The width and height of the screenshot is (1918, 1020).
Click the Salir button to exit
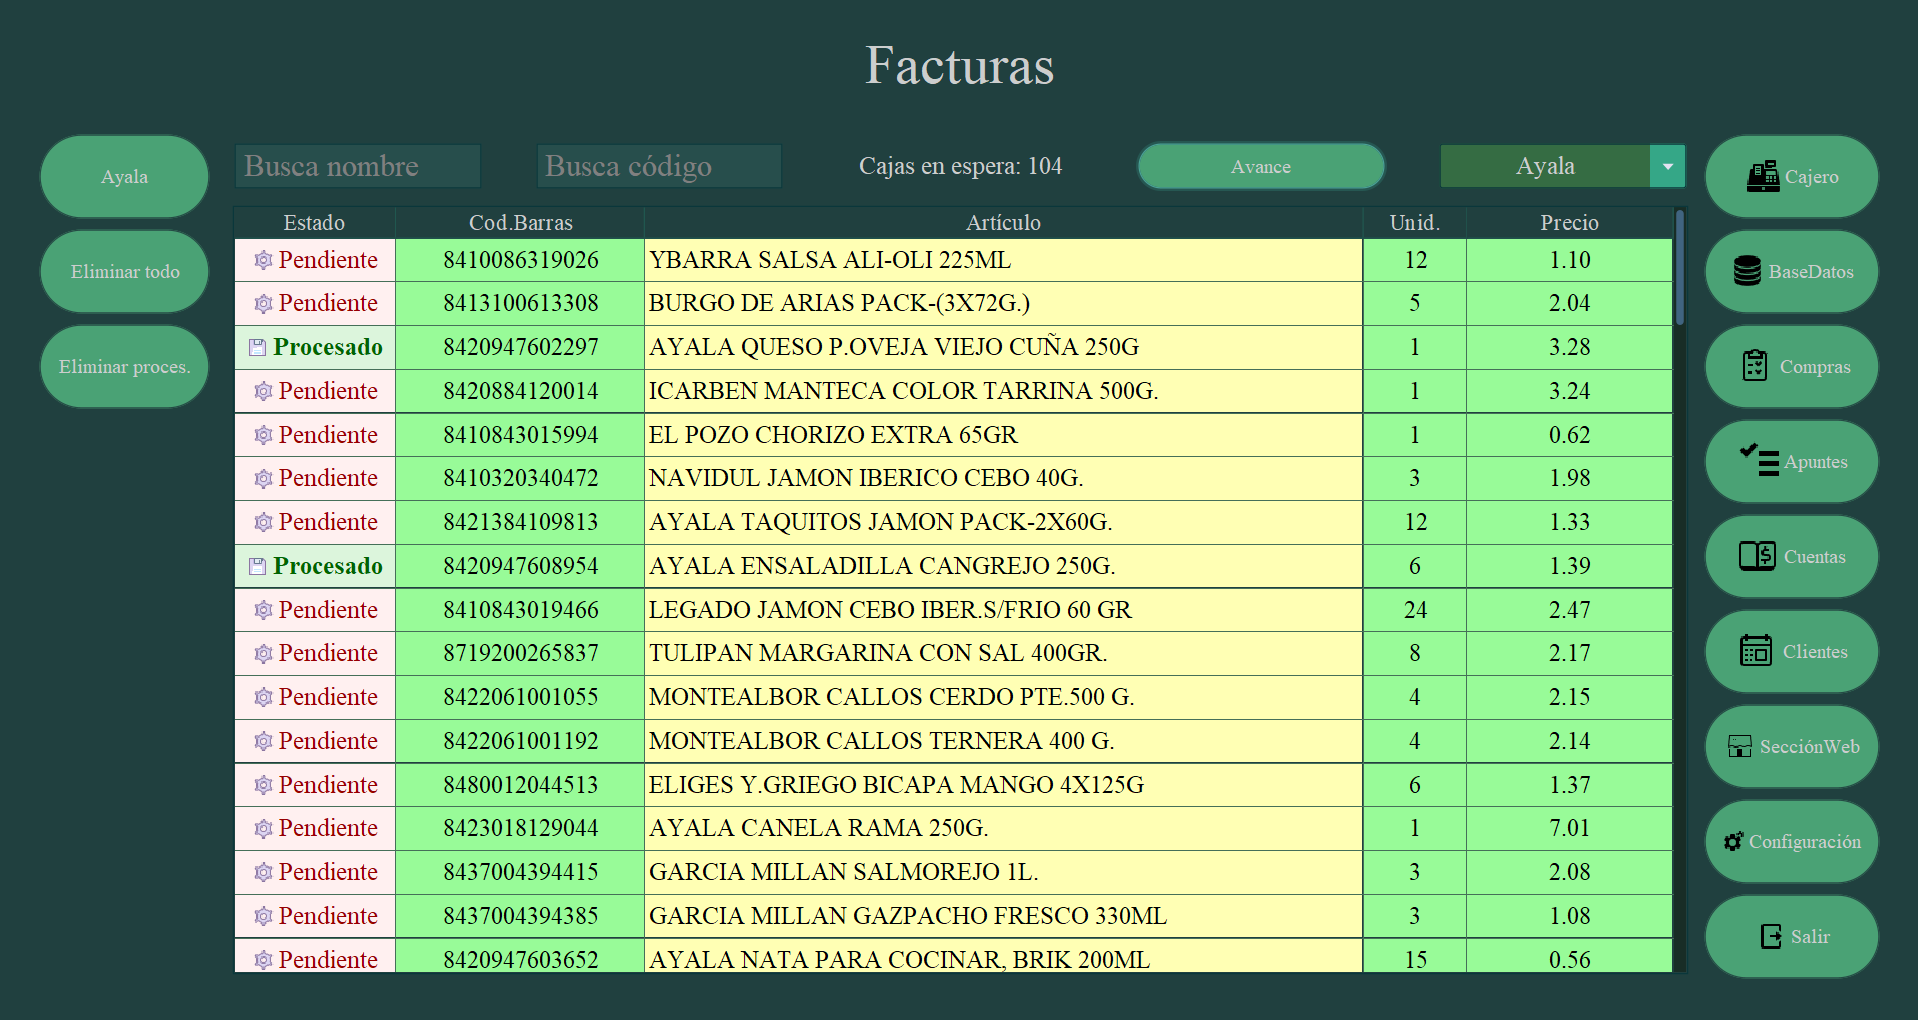[1791, 937]
